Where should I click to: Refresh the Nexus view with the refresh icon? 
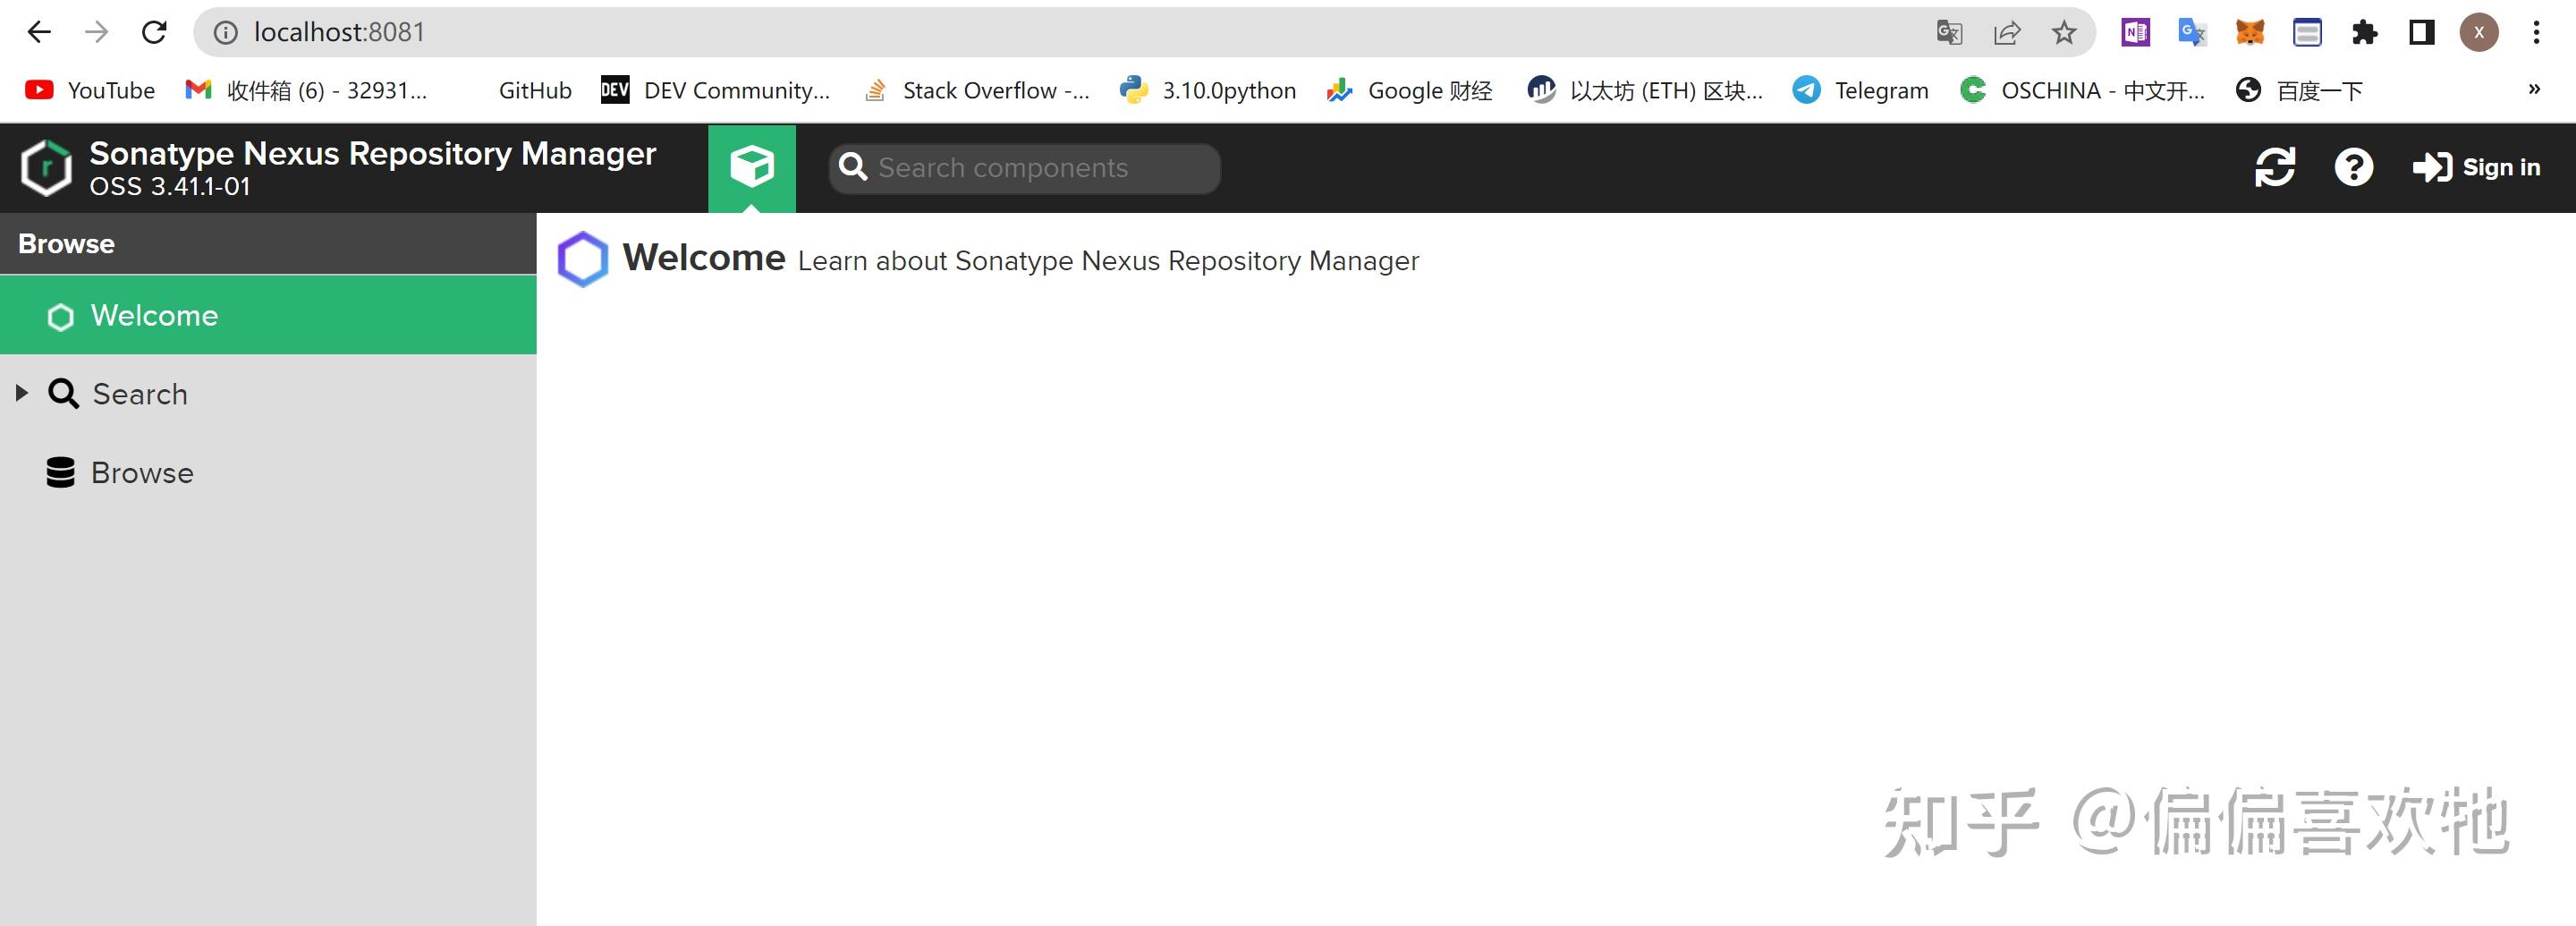(2275, 167)
